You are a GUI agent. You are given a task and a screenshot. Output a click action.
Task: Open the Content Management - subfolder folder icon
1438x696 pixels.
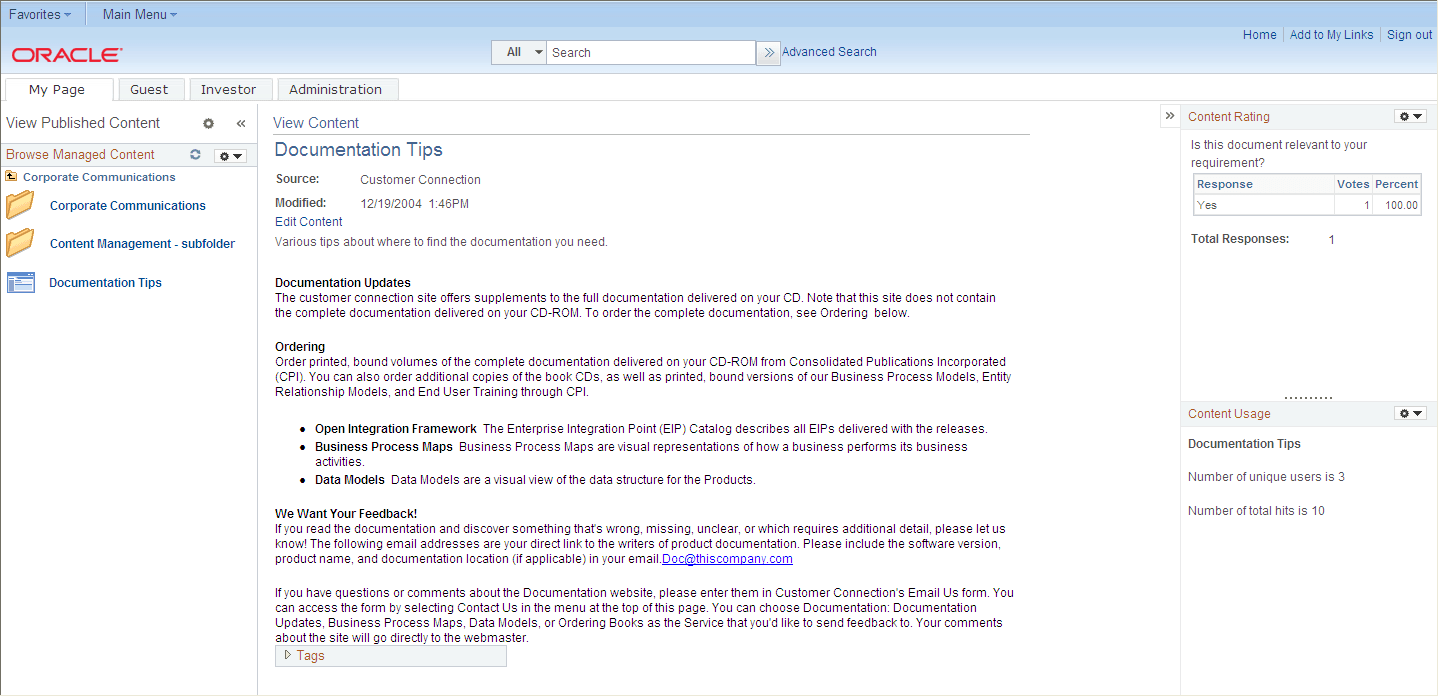(x=20, y=243)
